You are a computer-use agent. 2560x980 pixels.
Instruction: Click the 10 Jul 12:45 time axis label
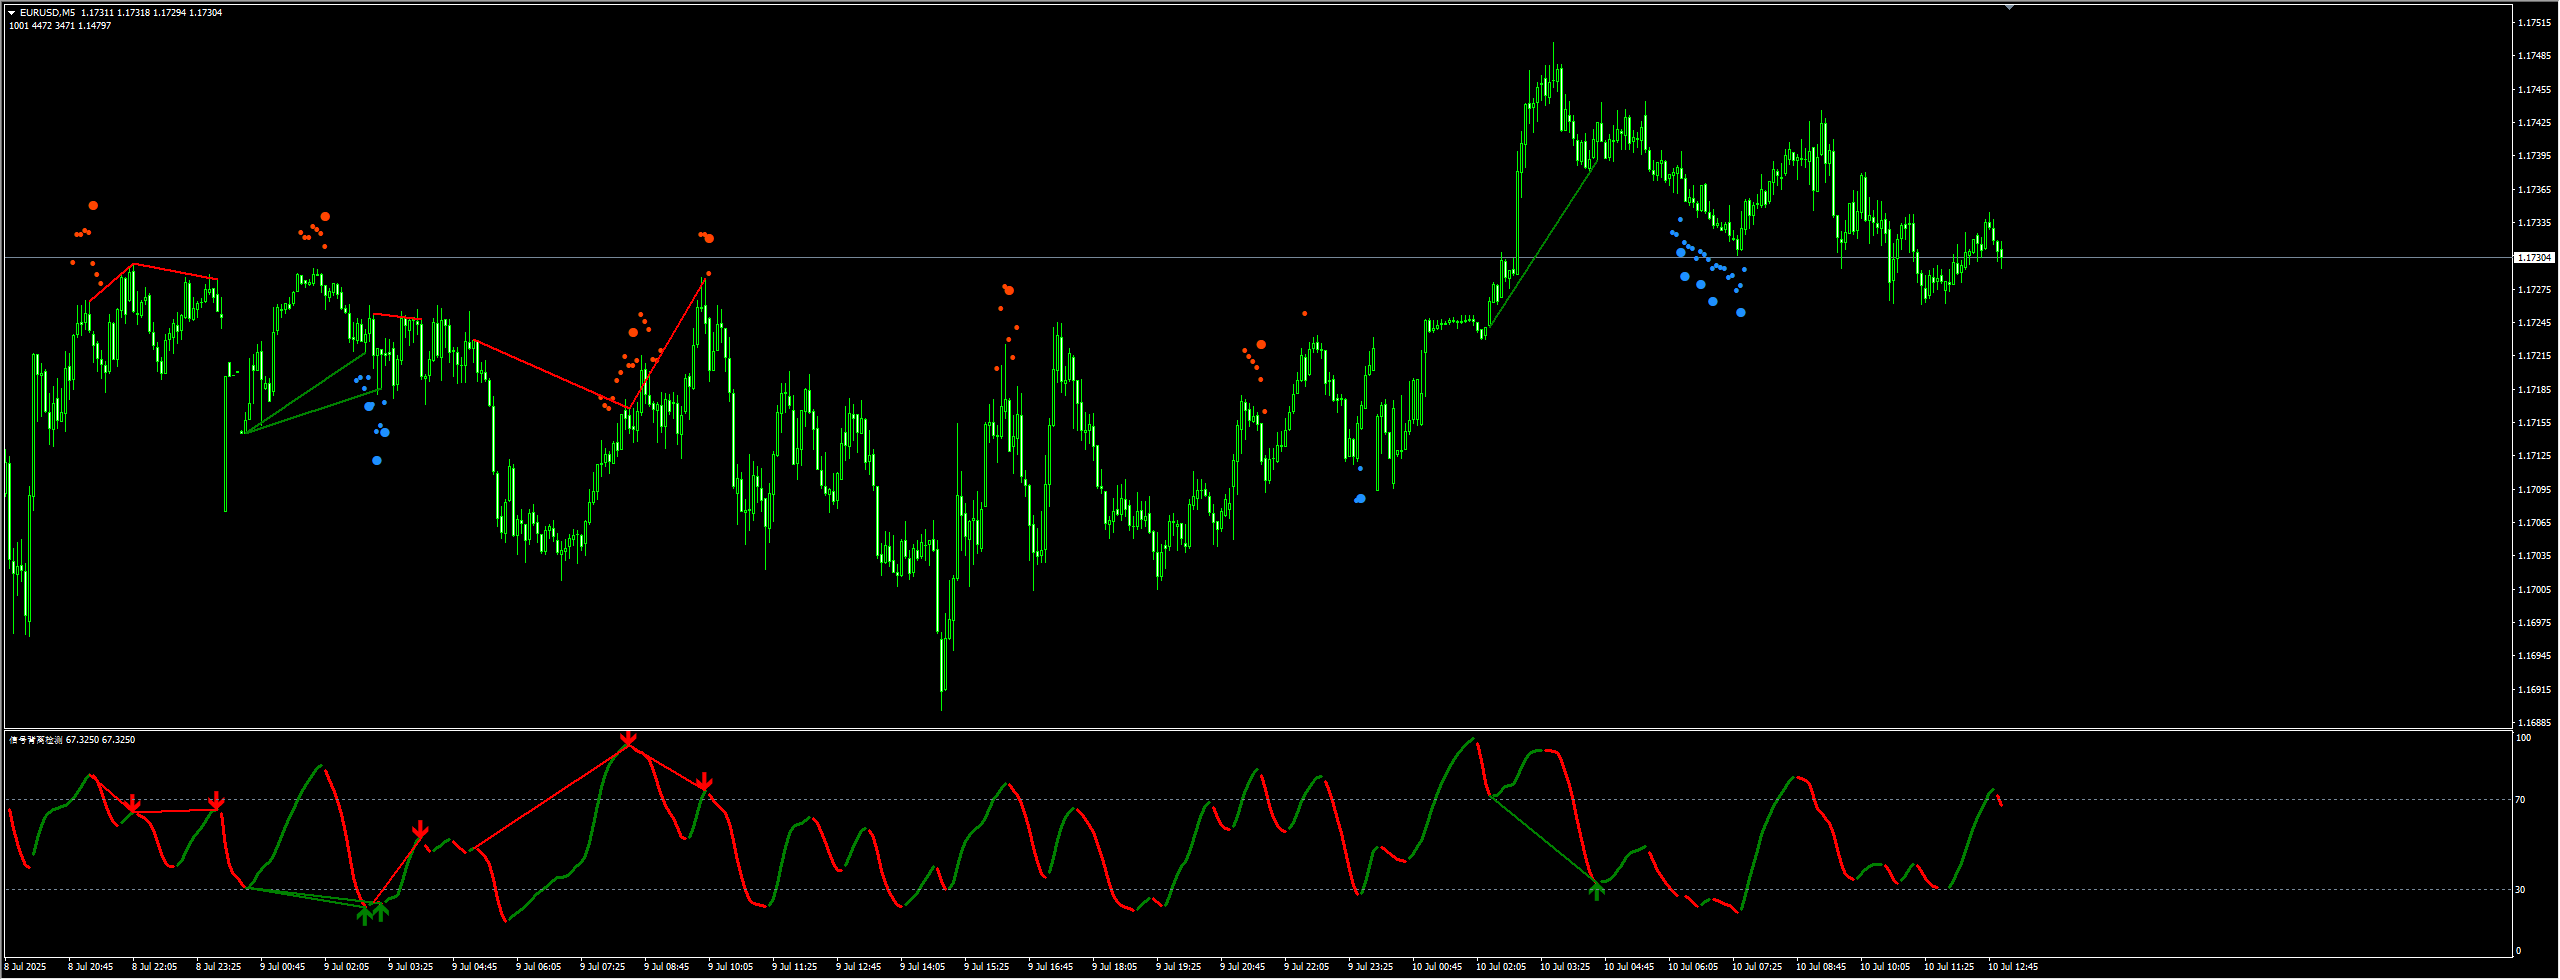[x=2012, y=967]
